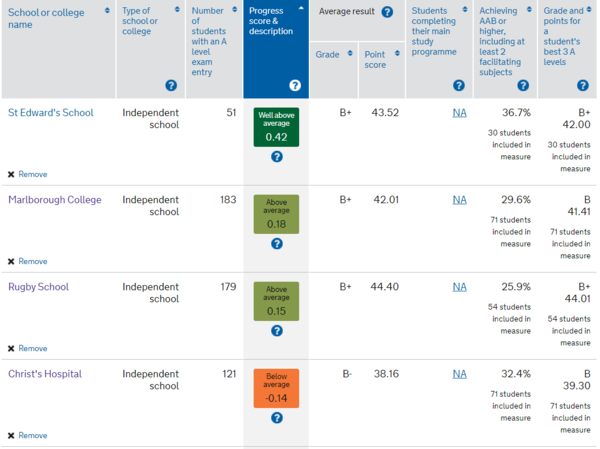
Task: Sort by Type of school or college
Action: [177, 9]
